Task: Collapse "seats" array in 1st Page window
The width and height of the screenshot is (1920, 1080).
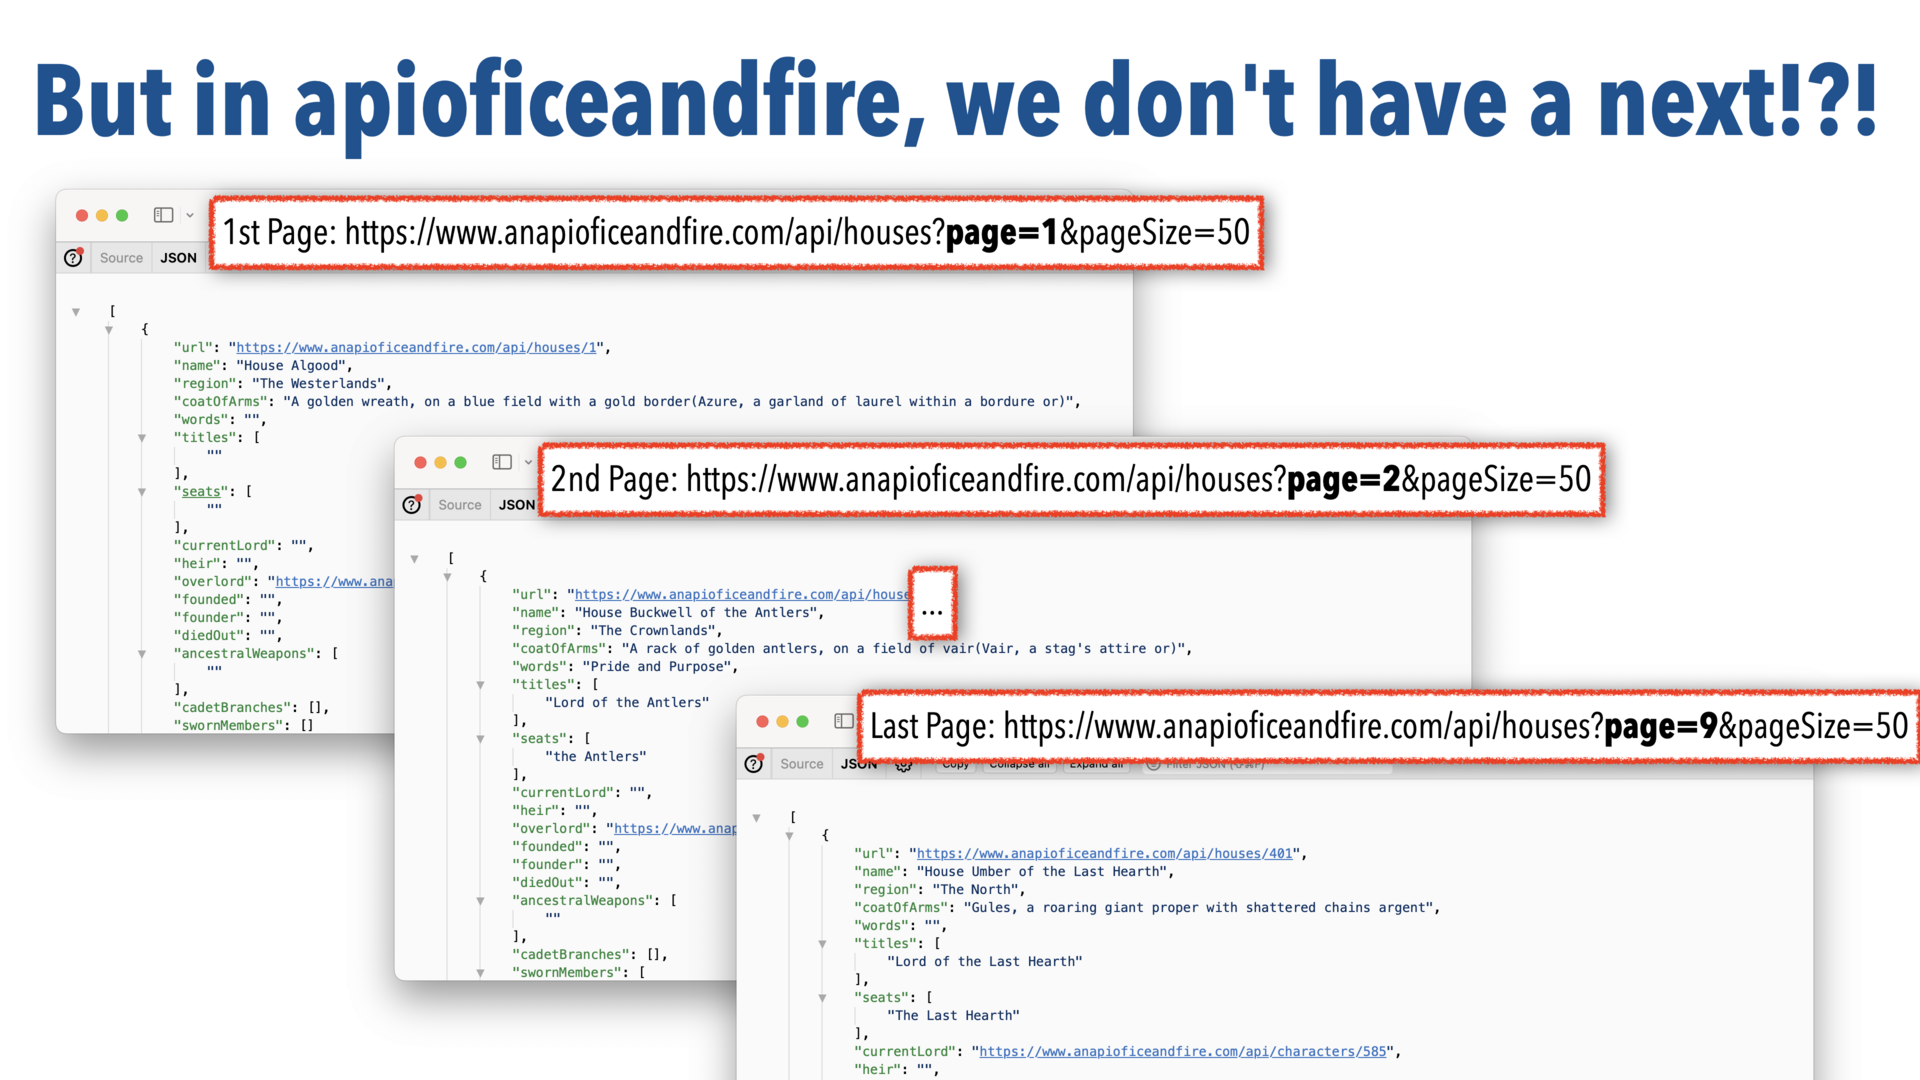Action: click(142, 492)
